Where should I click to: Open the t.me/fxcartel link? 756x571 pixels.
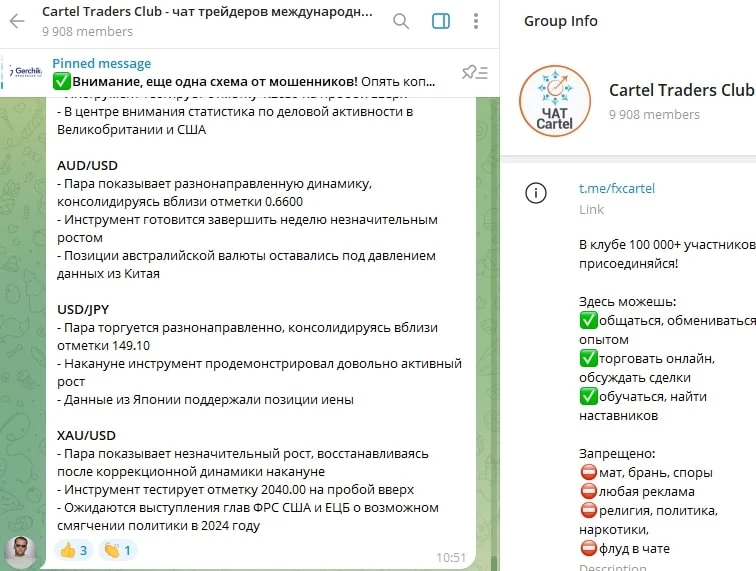[x=617, y=189]
